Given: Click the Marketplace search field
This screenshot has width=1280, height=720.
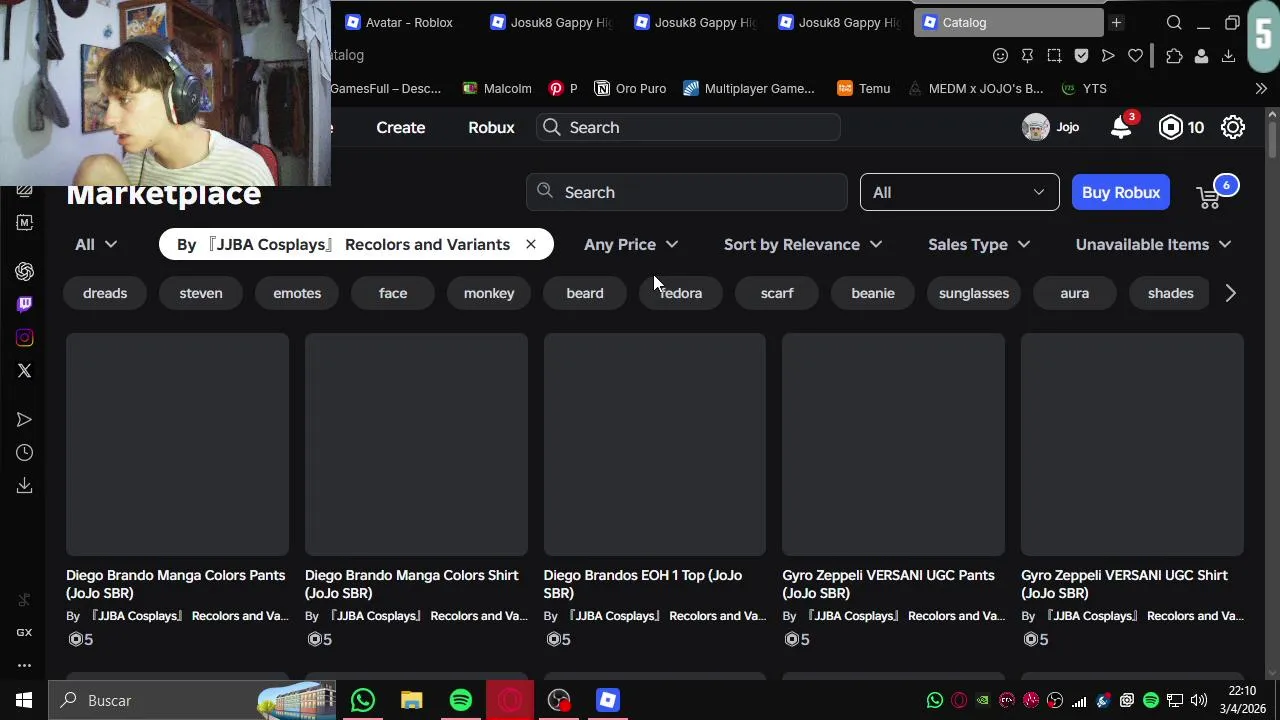Looking at the screenshot, I should 687,192.
